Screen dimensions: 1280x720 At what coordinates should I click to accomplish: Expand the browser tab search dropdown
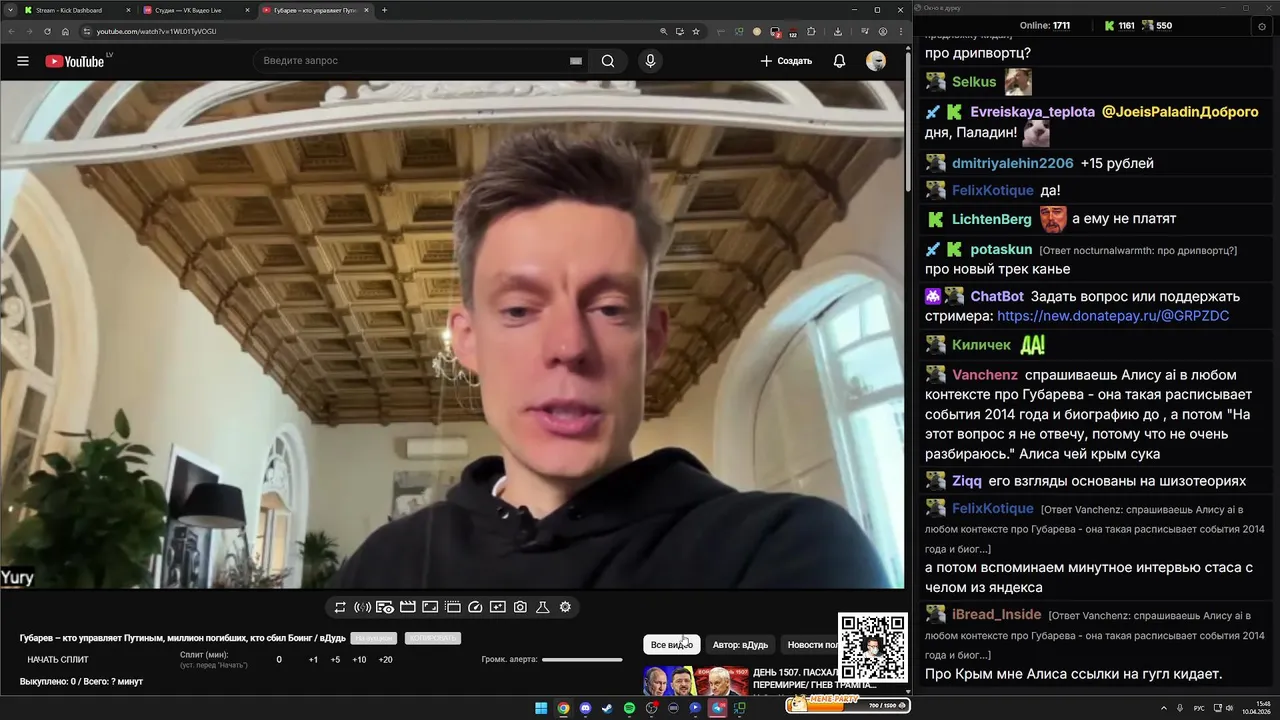9,10
